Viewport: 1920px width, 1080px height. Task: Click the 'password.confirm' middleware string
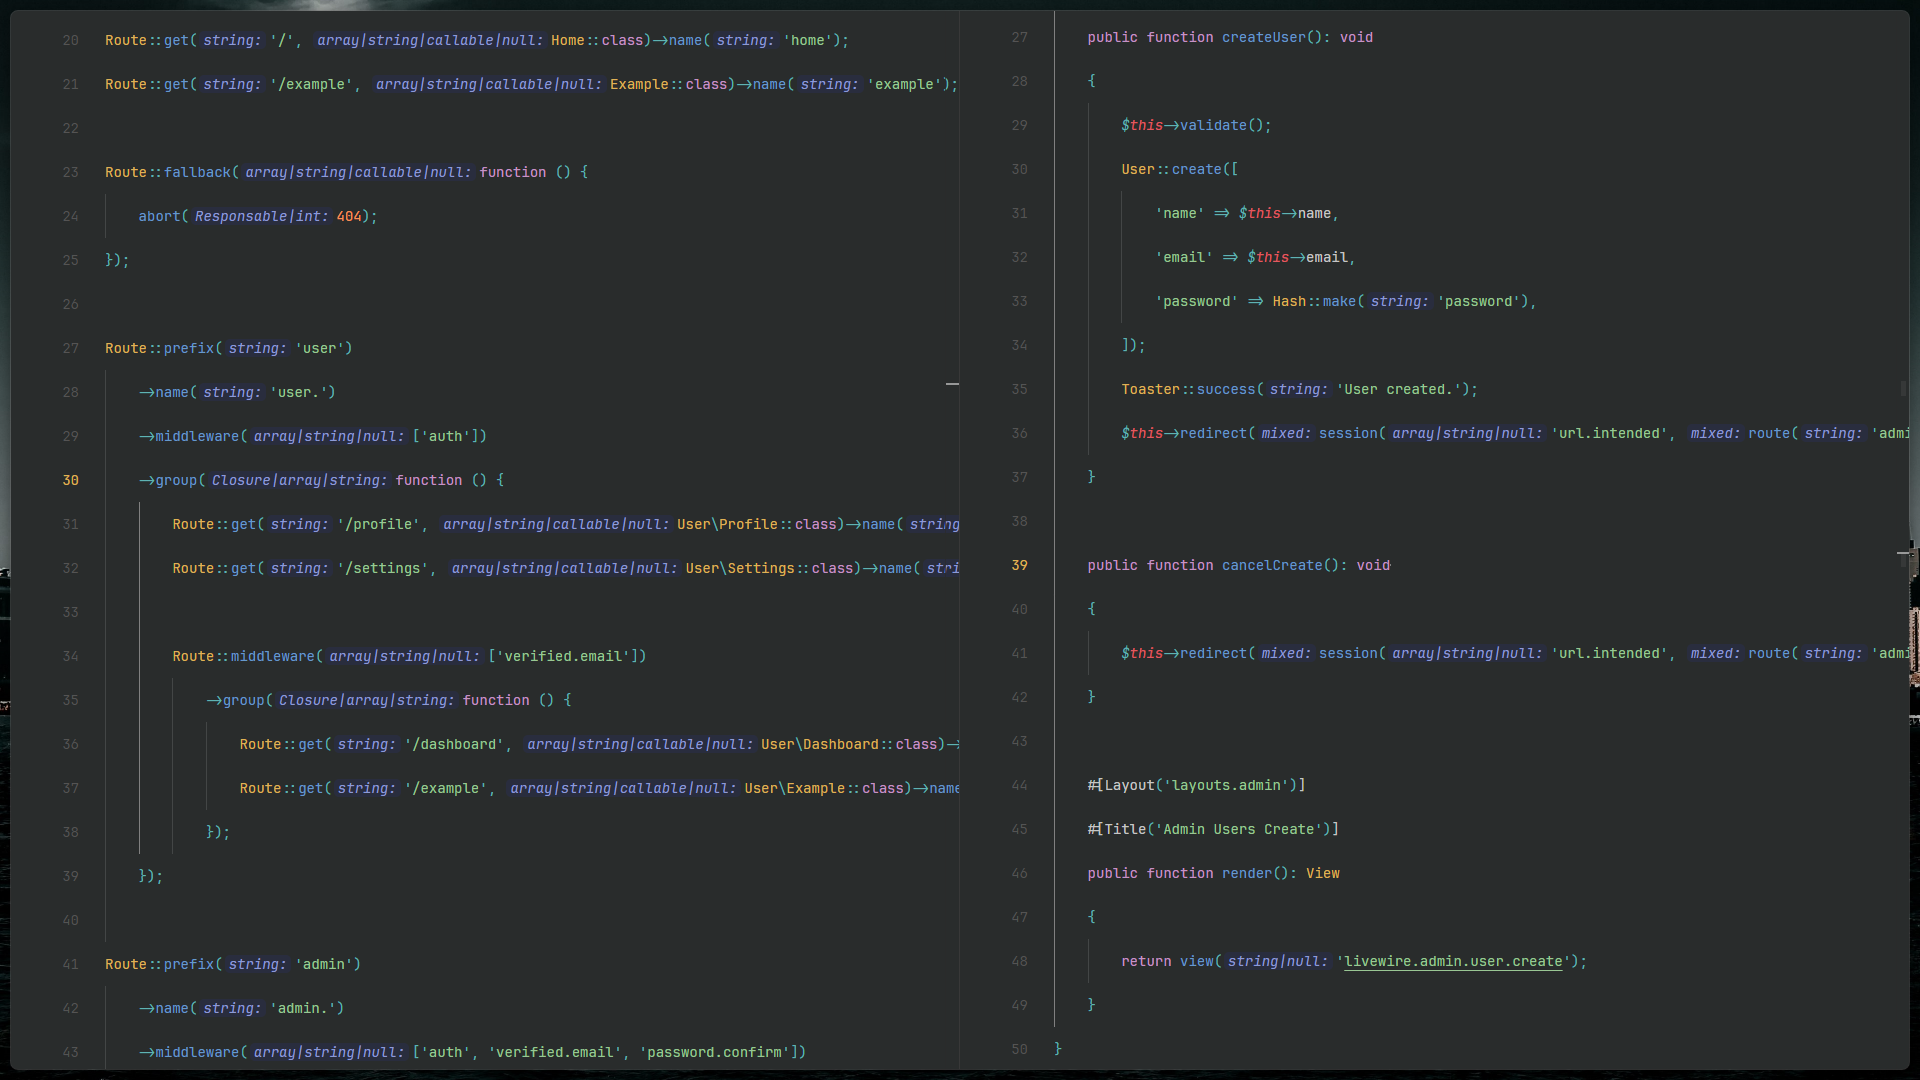click(714, 1052)
